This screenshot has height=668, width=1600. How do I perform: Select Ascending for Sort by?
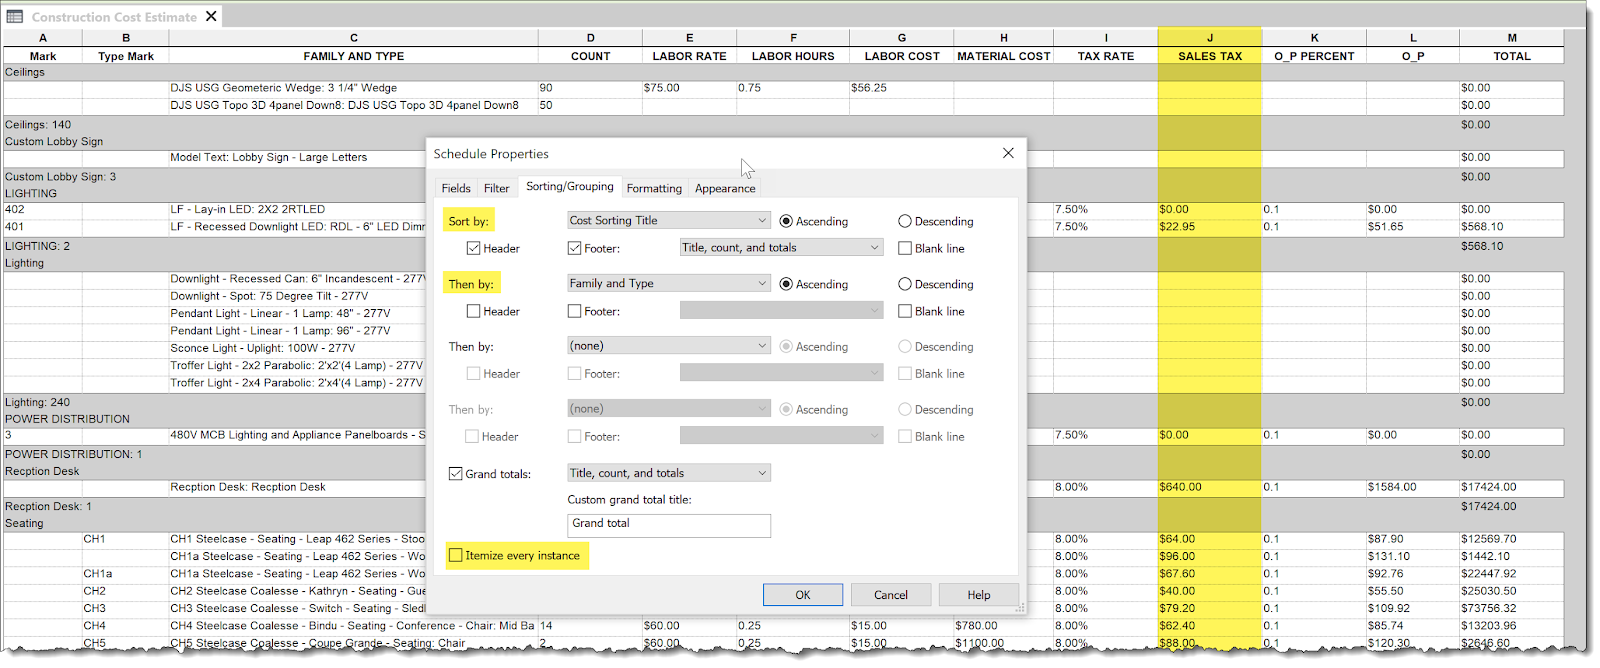tap(786, 221)
